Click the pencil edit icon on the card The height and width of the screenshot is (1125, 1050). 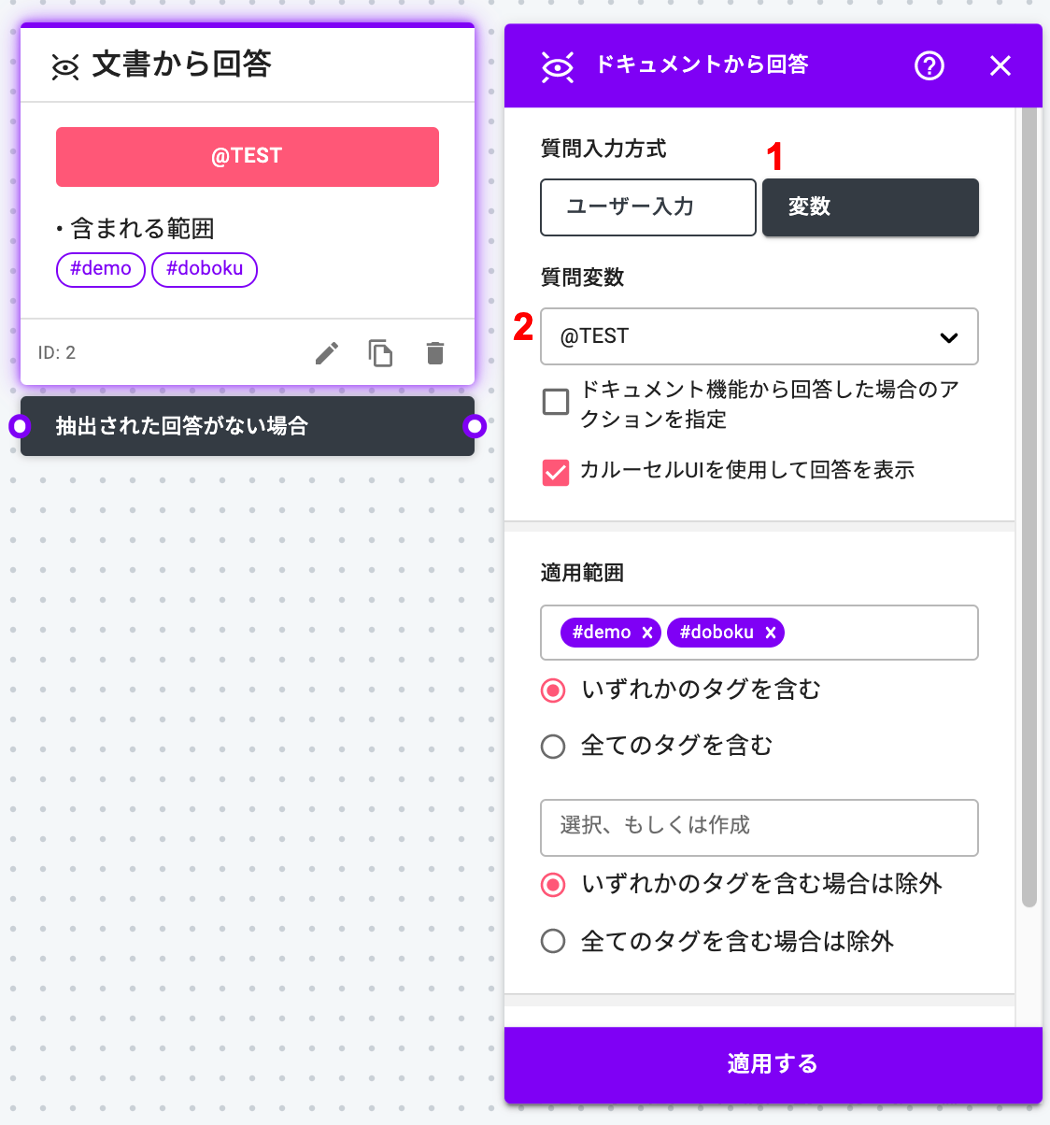pos(327,353)
